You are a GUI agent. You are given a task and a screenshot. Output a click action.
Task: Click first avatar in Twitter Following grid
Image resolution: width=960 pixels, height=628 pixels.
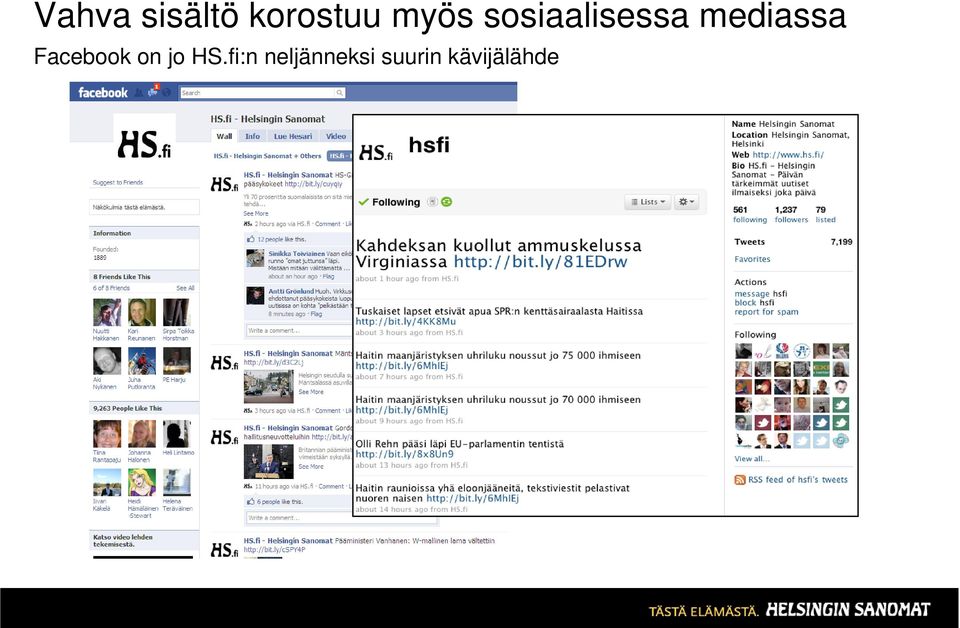point(743,351)
